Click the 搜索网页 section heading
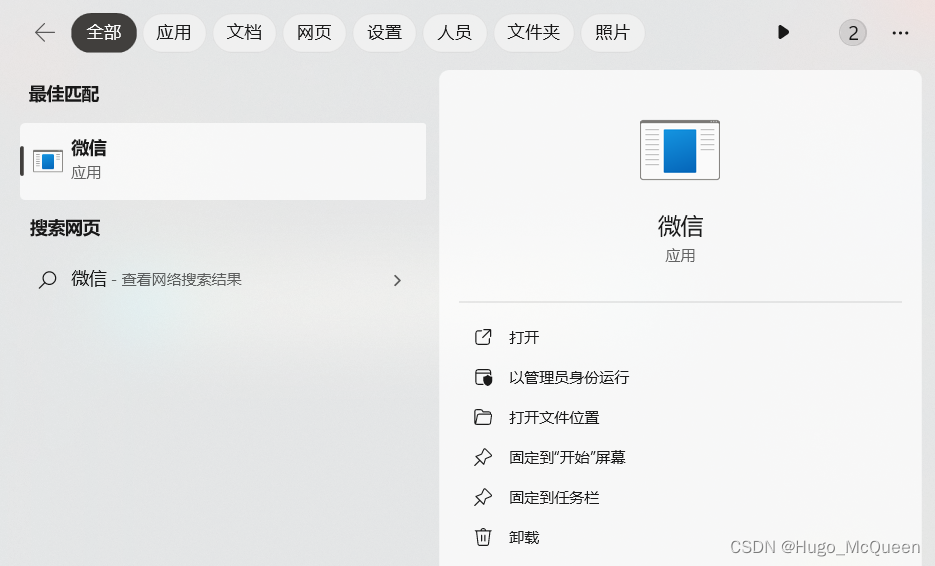This screenshot has width=935, height=566. [65, 228]
